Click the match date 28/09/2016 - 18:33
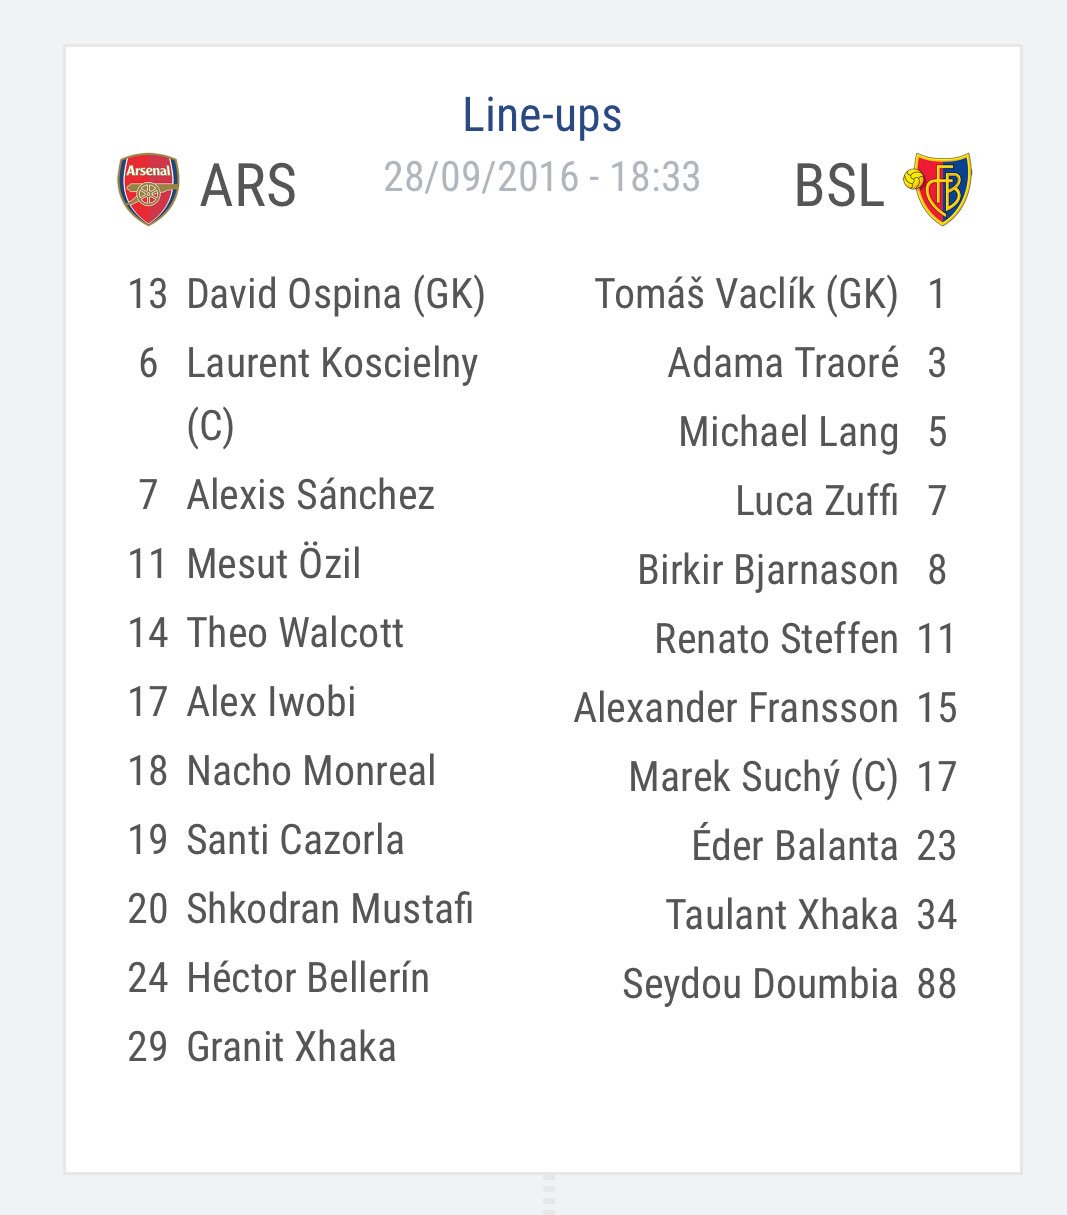The height and width of the screenshot is (1215, 1067). click(542, 177)
